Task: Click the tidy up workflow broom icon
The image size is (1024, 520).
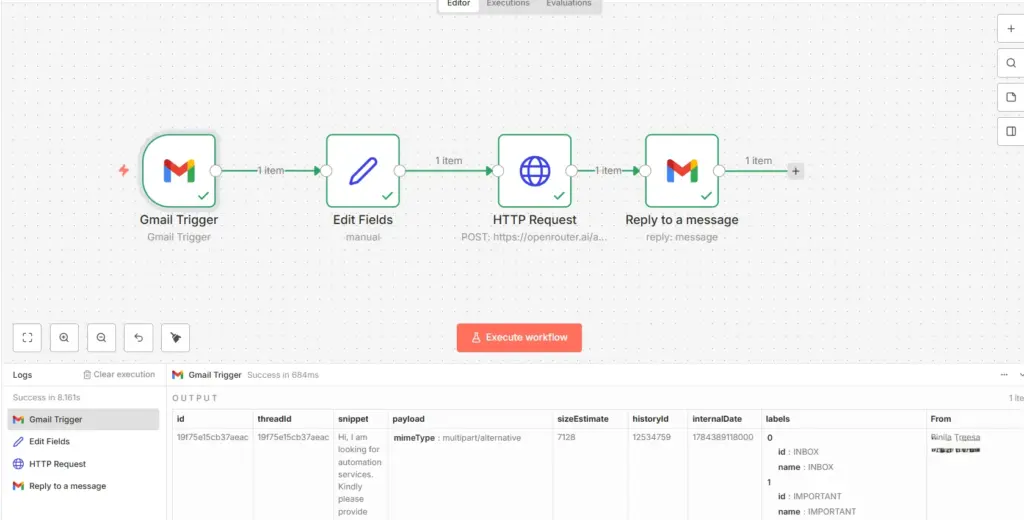Action: [x=176, y=338]
